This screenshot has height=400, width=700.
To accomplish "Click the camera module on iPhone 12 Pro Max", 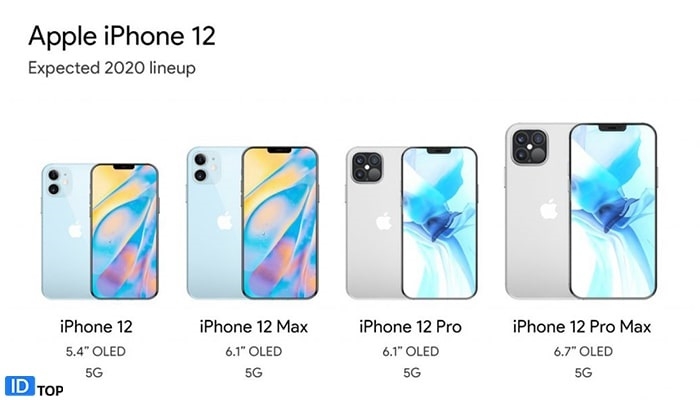I will [x=529, y=147].
